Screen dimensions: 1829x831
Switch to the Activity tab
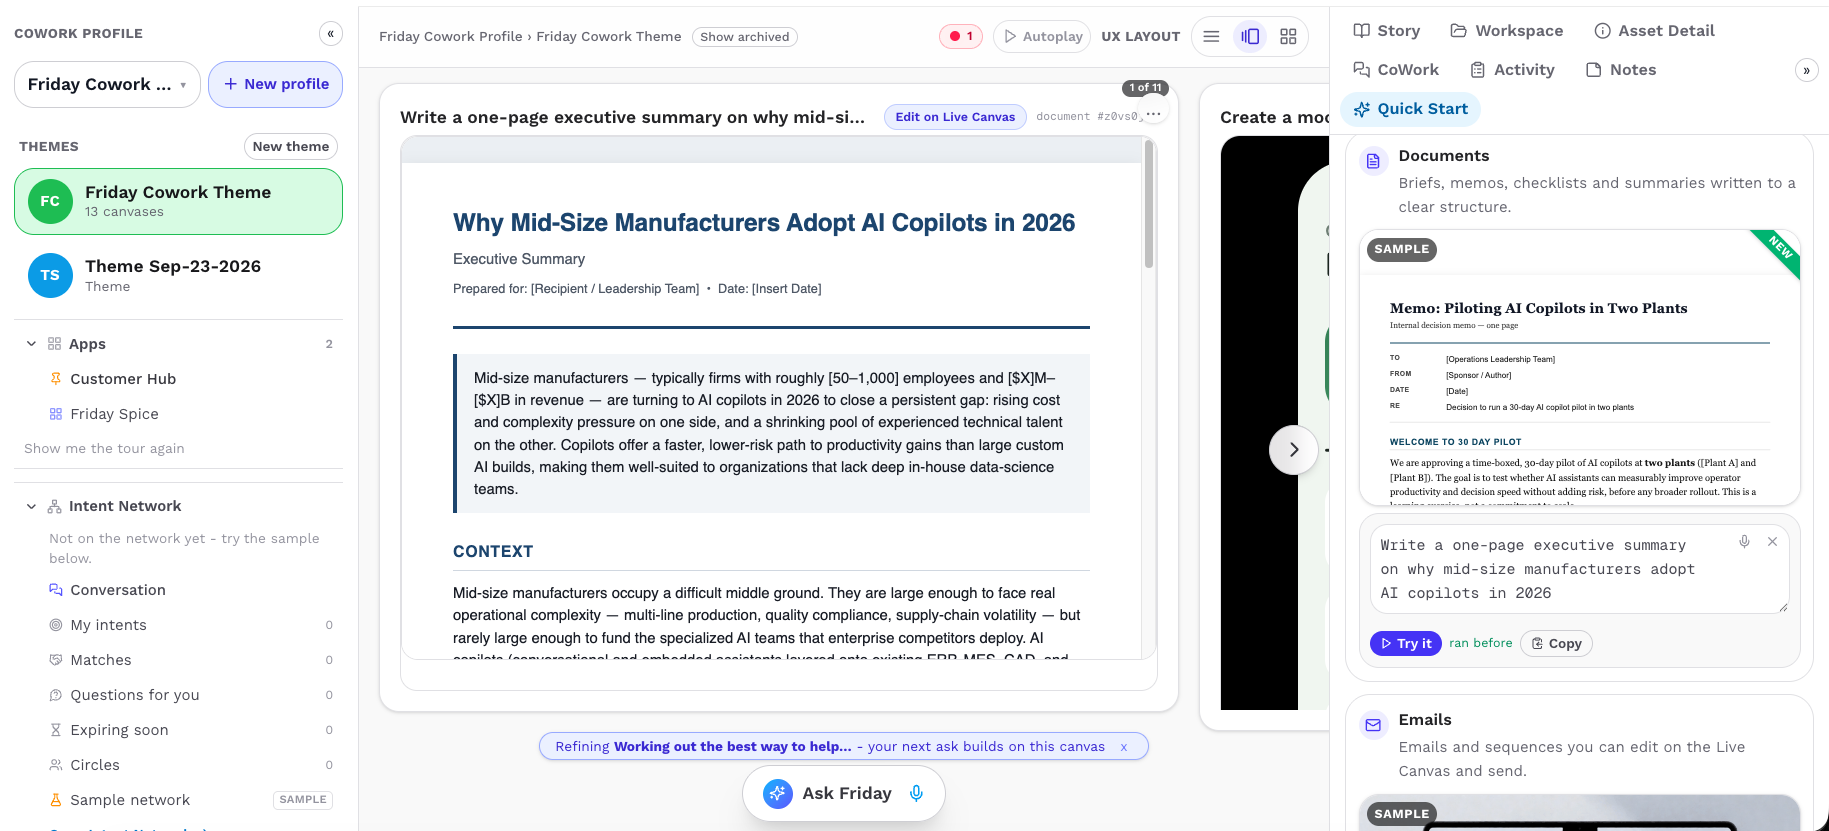pos(1512,70)
